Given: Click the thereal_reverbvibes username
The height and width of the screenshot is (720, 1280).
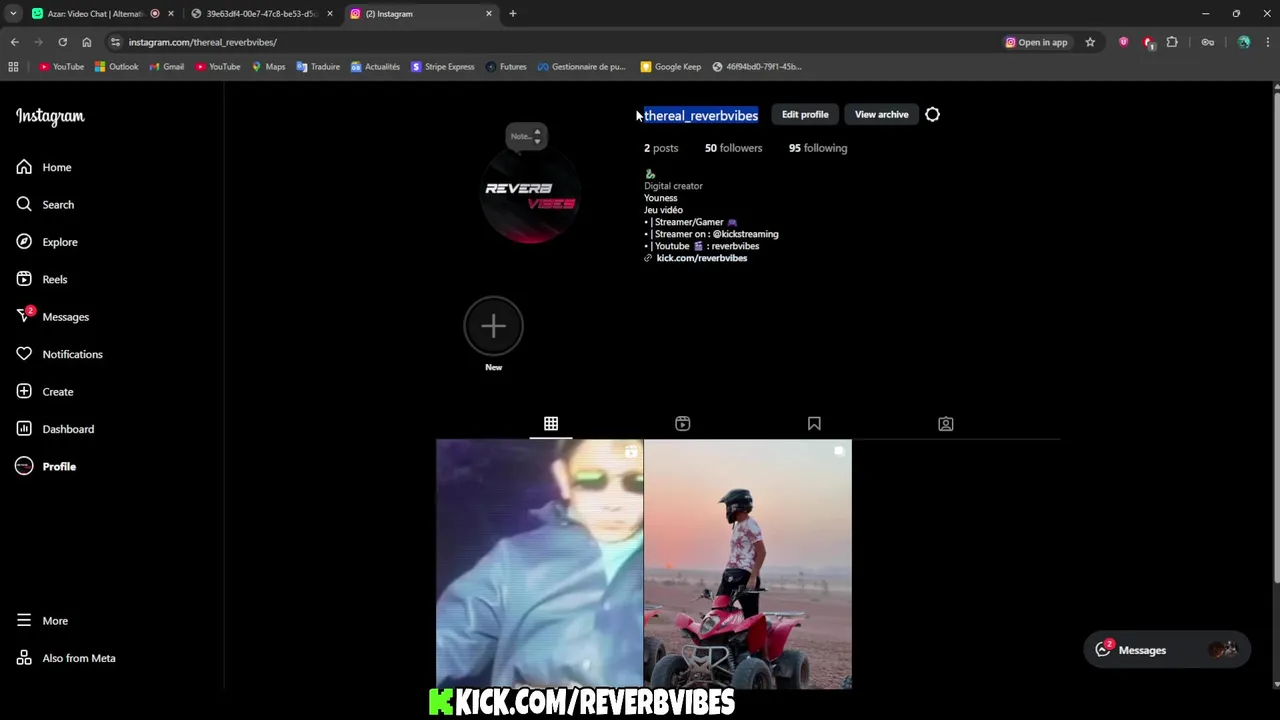Looking at the screenshot, I should click(x=701, y=115).
